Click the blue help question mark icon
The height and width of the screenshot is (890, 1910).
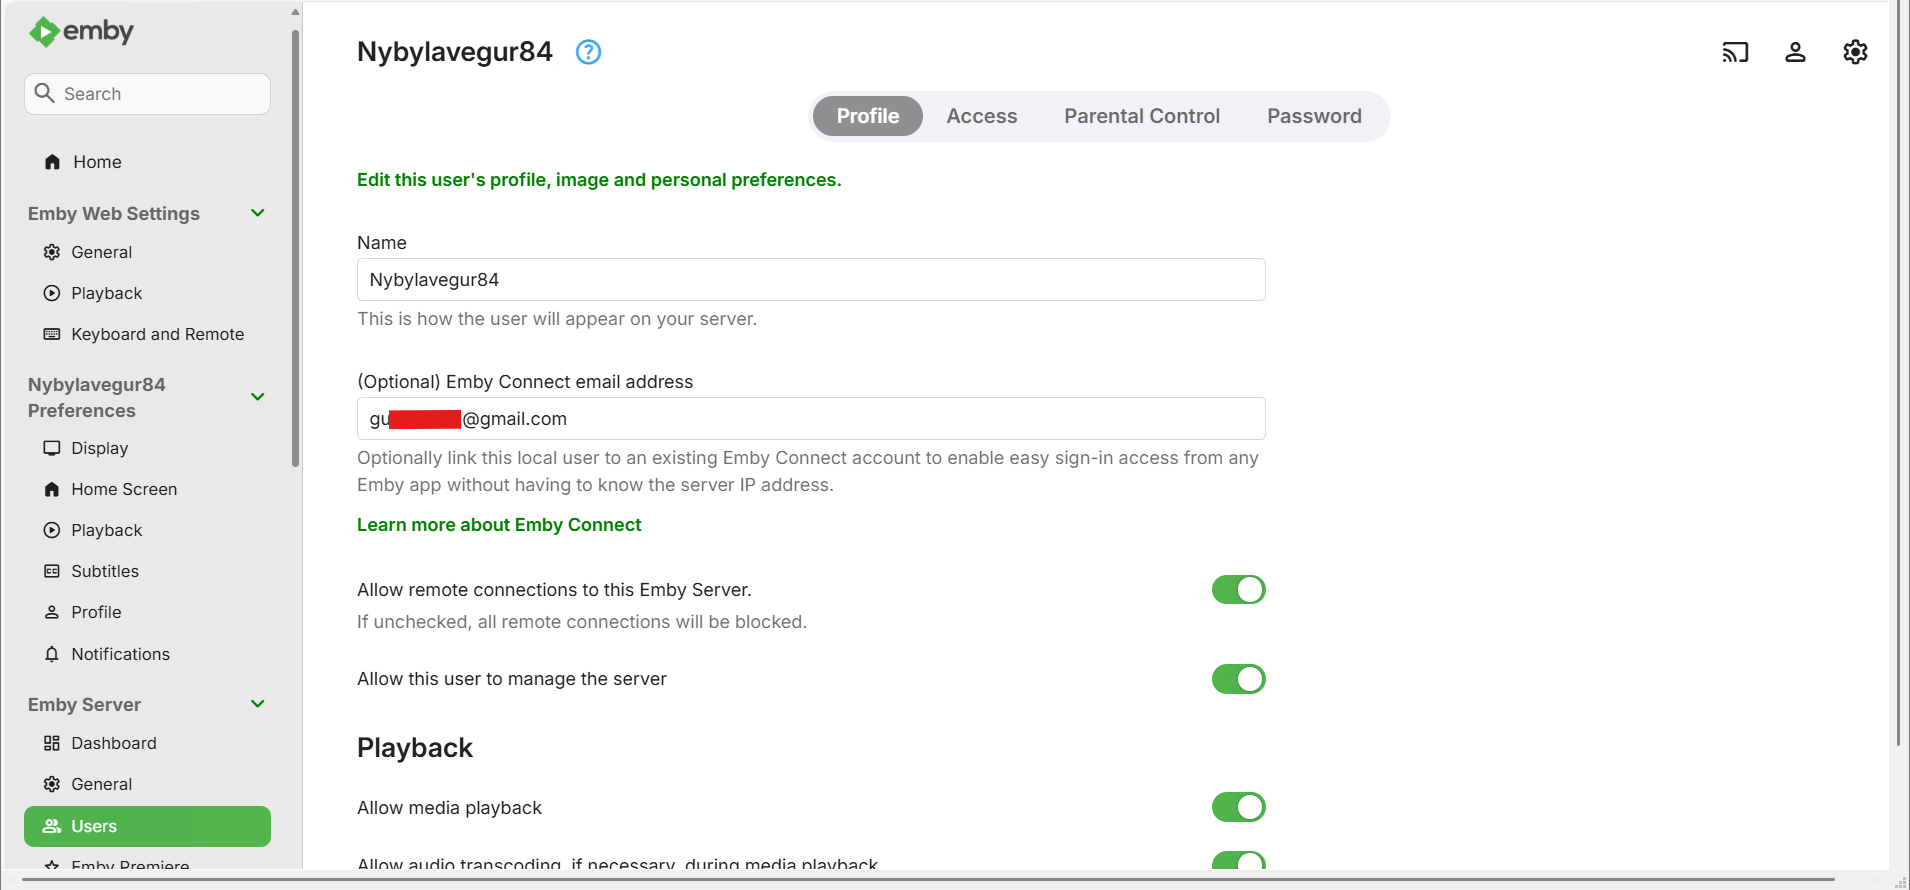coord(588,52)
